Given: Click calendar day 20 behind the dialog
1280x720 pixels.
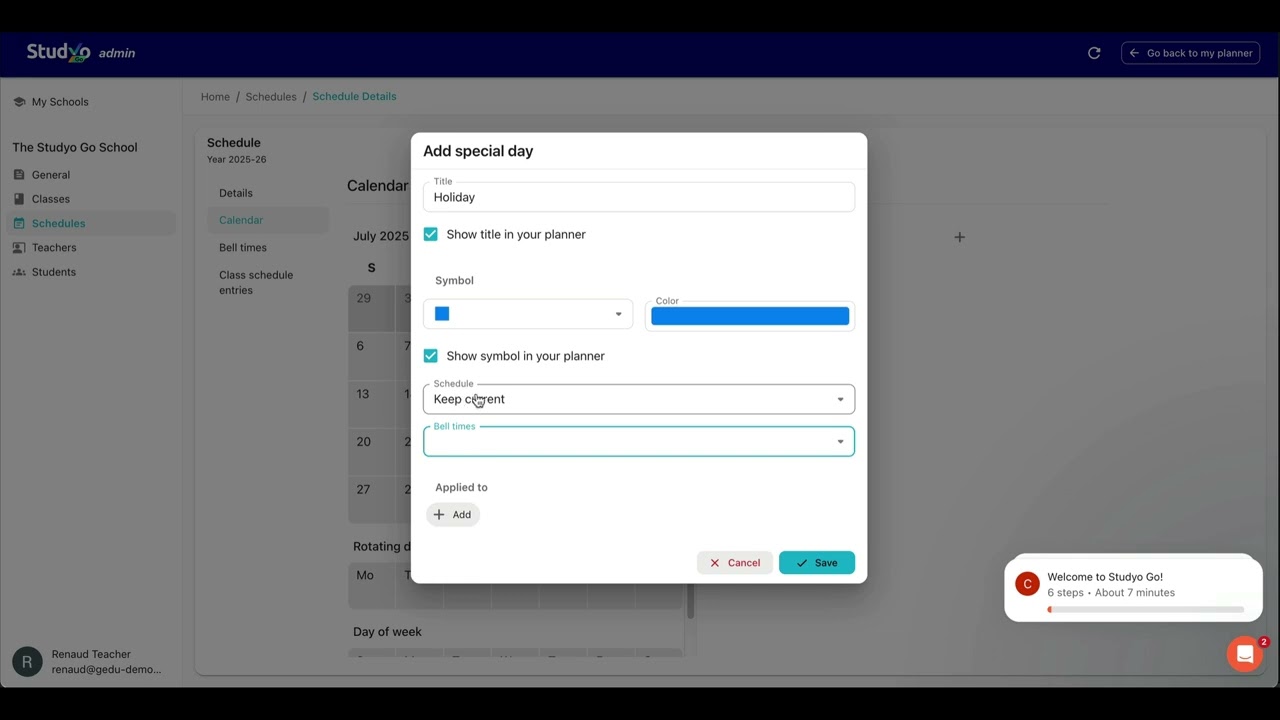Looking at the screenshot, I should (x=372, y=451).
